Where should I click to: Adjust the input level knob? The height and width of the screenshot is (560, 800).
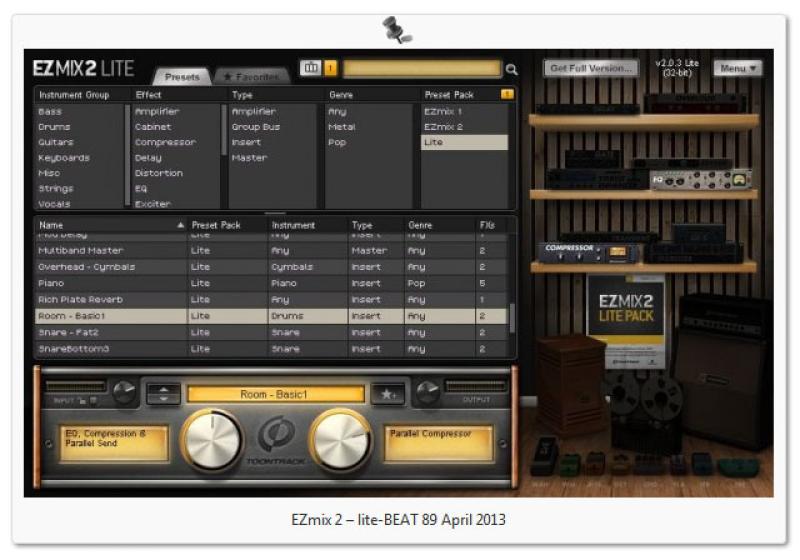pyautogui.click(x=124, y=392)
